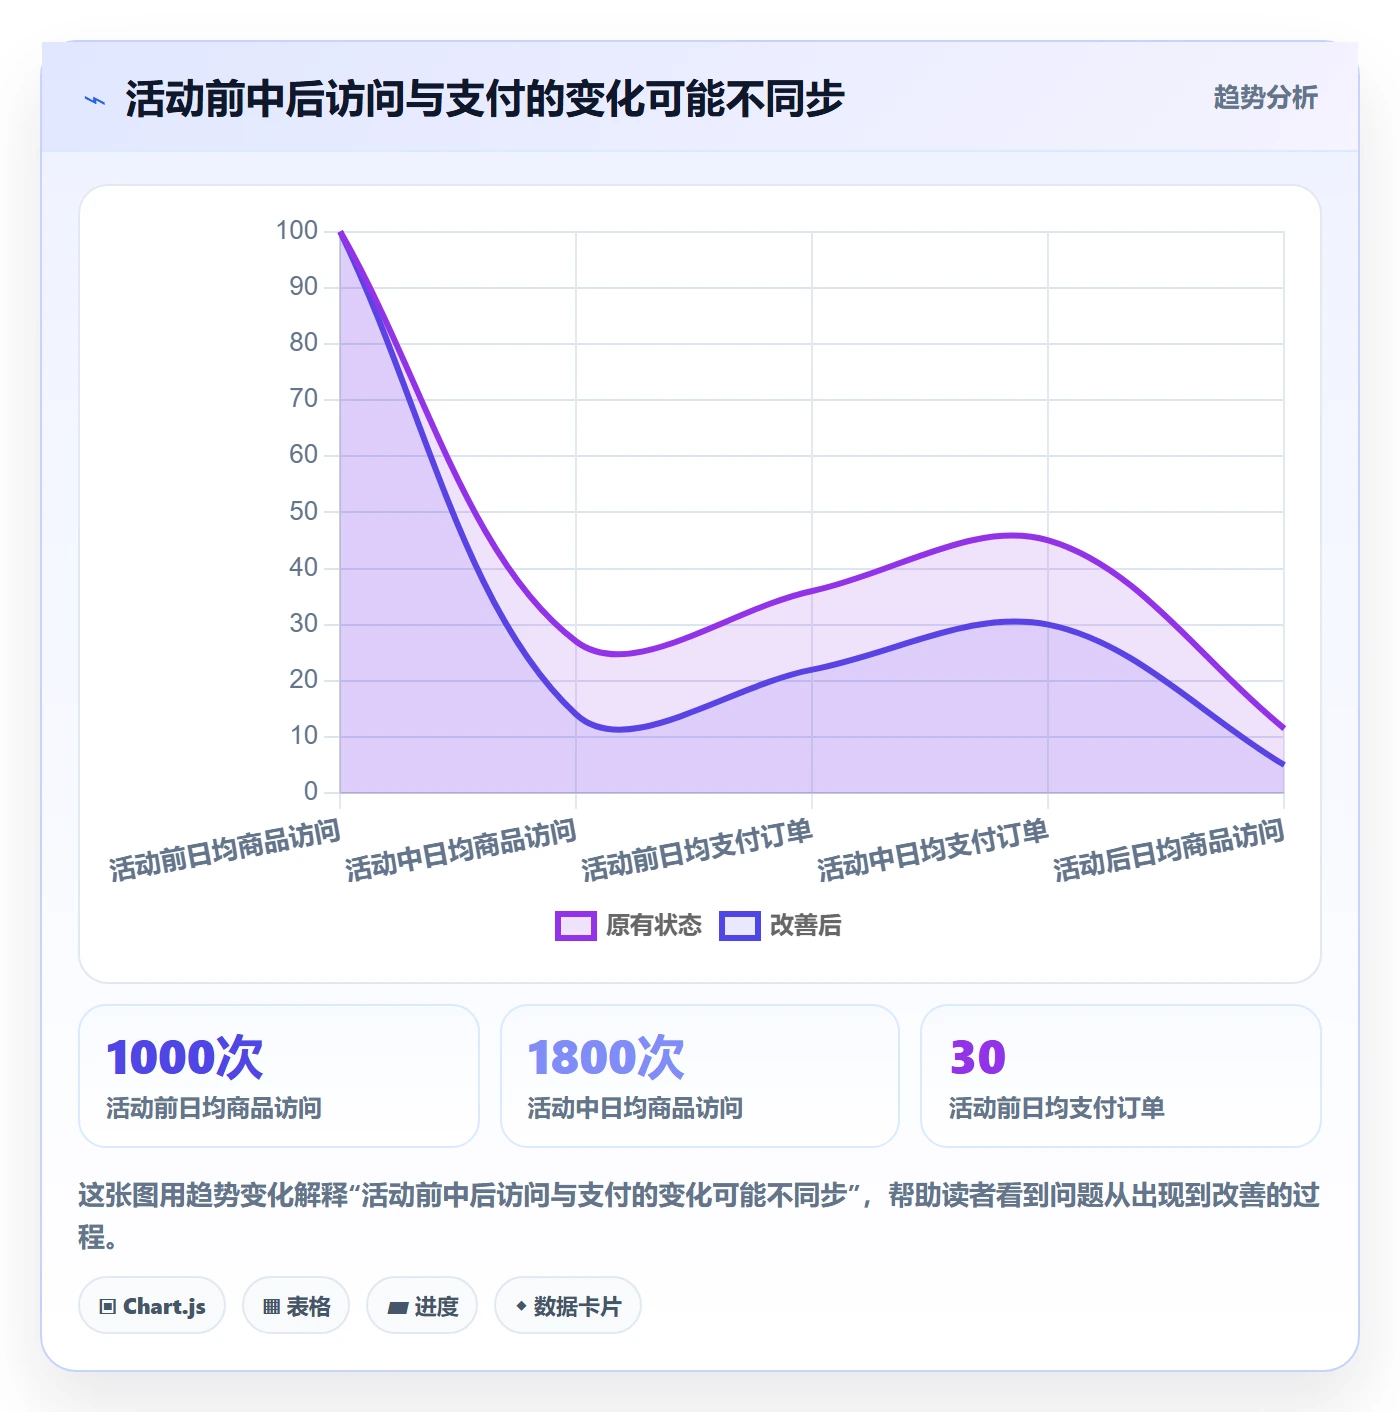
Task: Click the x-axis label 活动后日均商品访问
Action: (x=1168, y=850)
